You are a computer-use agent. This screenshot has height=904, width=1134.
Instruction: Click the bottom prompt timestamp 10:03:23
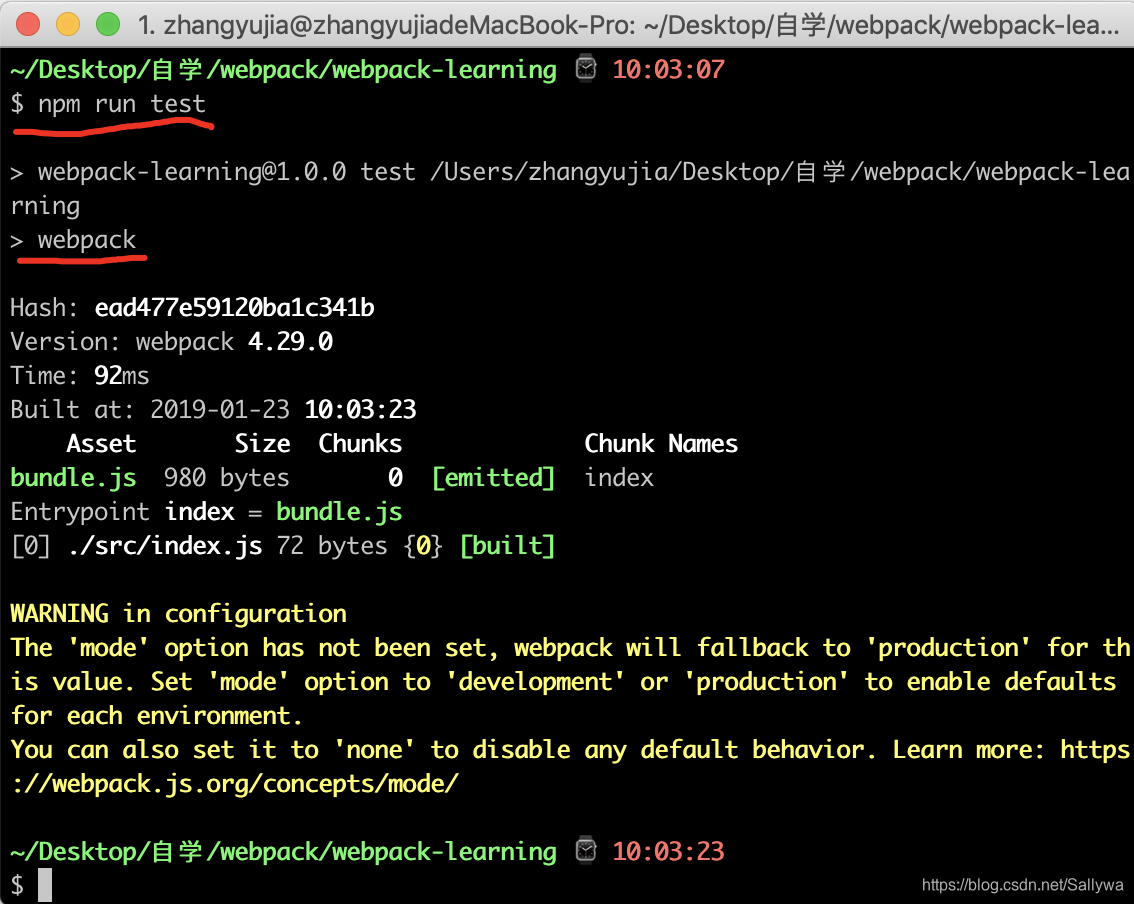668,851
